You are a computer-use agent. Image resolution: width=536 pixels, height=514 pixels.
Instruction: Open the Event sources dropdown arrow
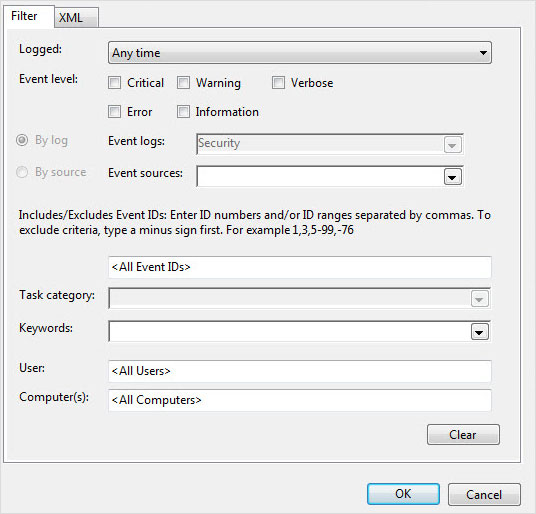(x=453, y=177)
